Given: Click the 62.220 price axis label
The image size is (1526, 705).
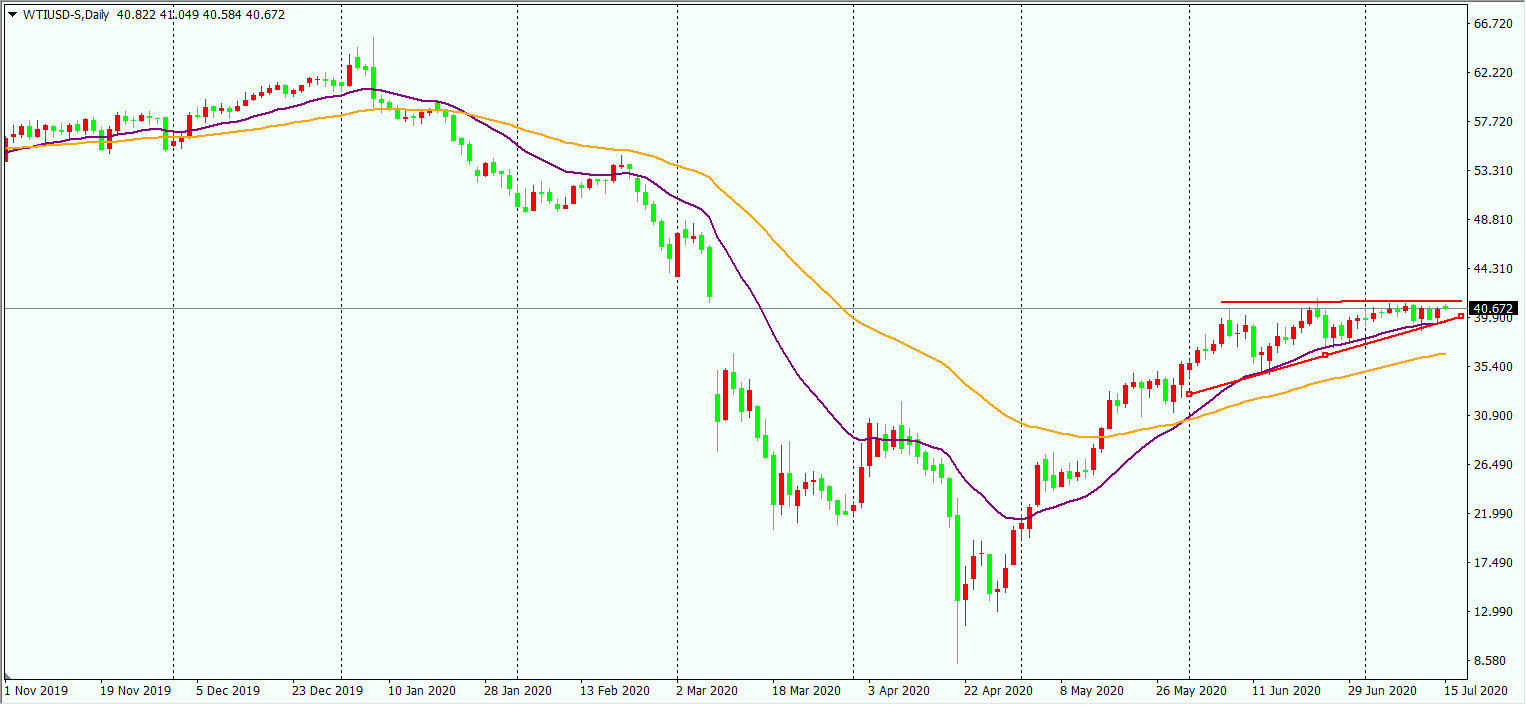Looking at the screenshot, I should pyautogui.click(x=1493, y=72).
